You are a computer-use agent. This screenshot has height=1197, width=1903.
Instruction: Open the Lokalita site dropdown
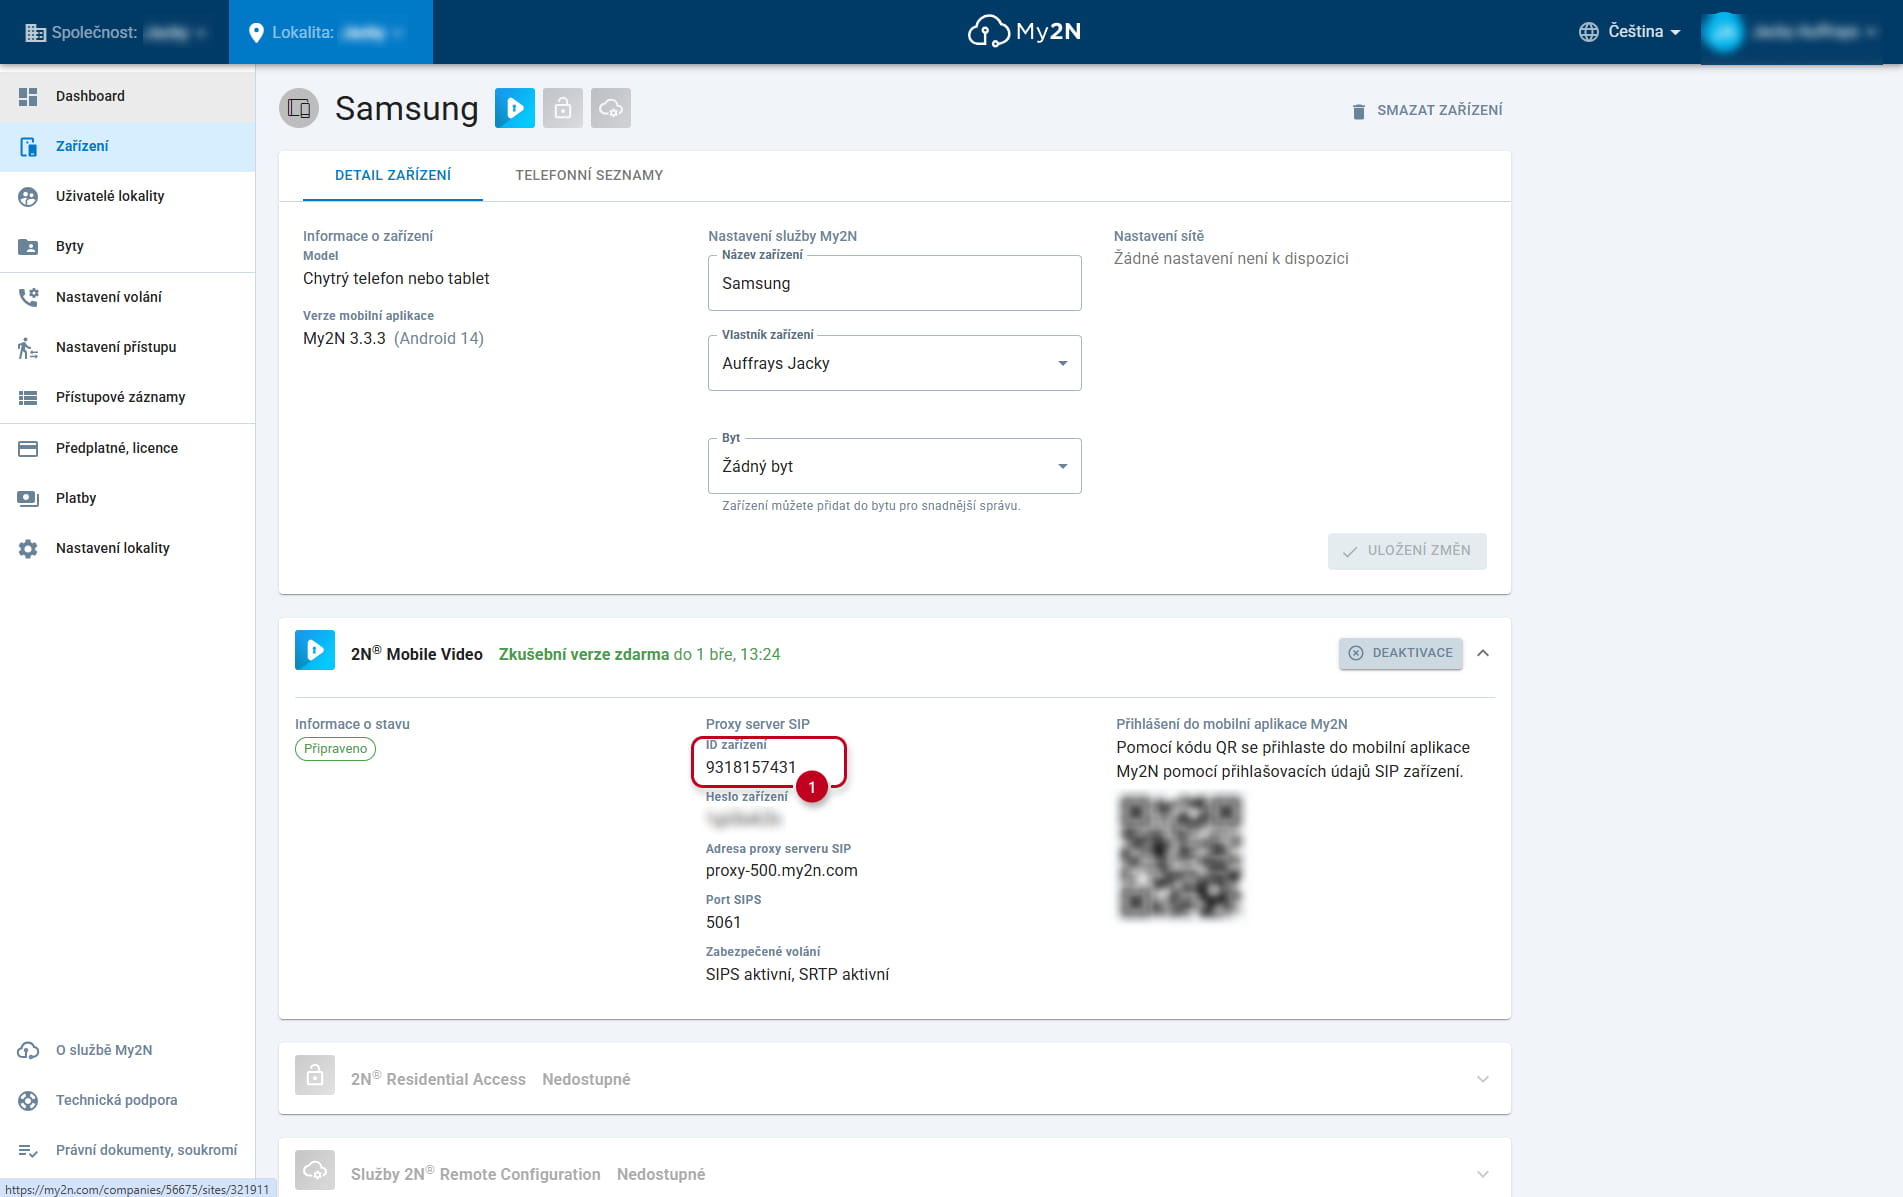coord(331,32)
